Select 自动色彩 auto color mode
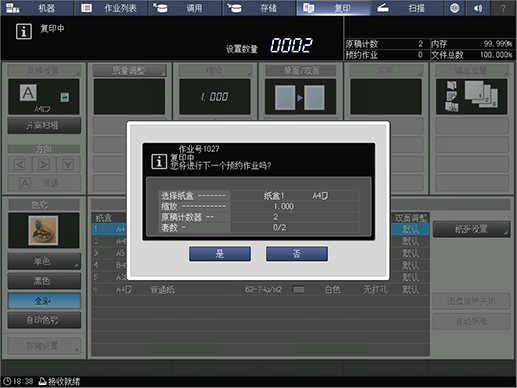The width and height of the screenshot is (517, 388). point(44,320)
